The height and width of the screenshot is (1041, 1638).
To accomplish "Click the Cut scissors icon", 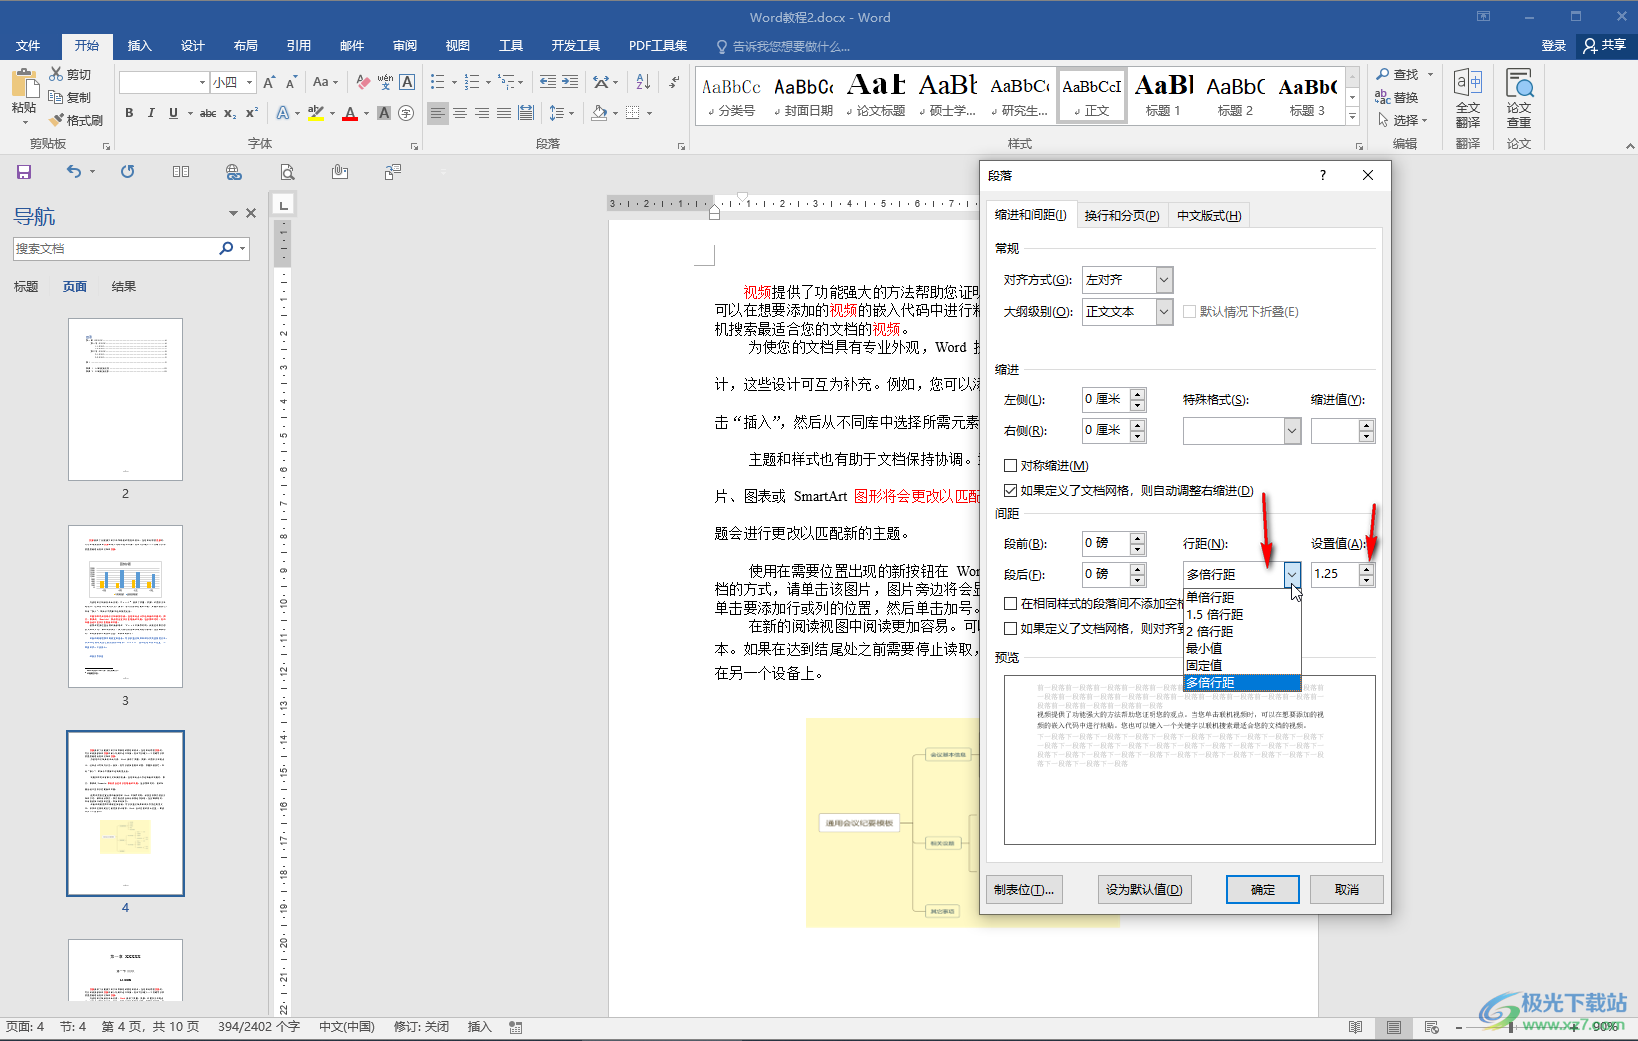I will point(56,75).
